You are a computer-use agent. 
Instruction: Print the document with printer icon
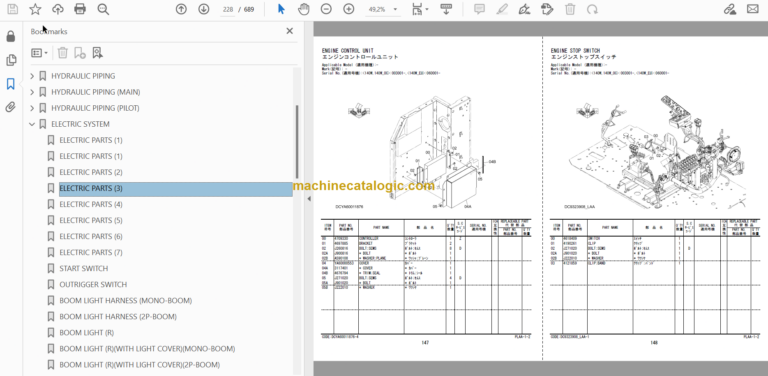80,9
